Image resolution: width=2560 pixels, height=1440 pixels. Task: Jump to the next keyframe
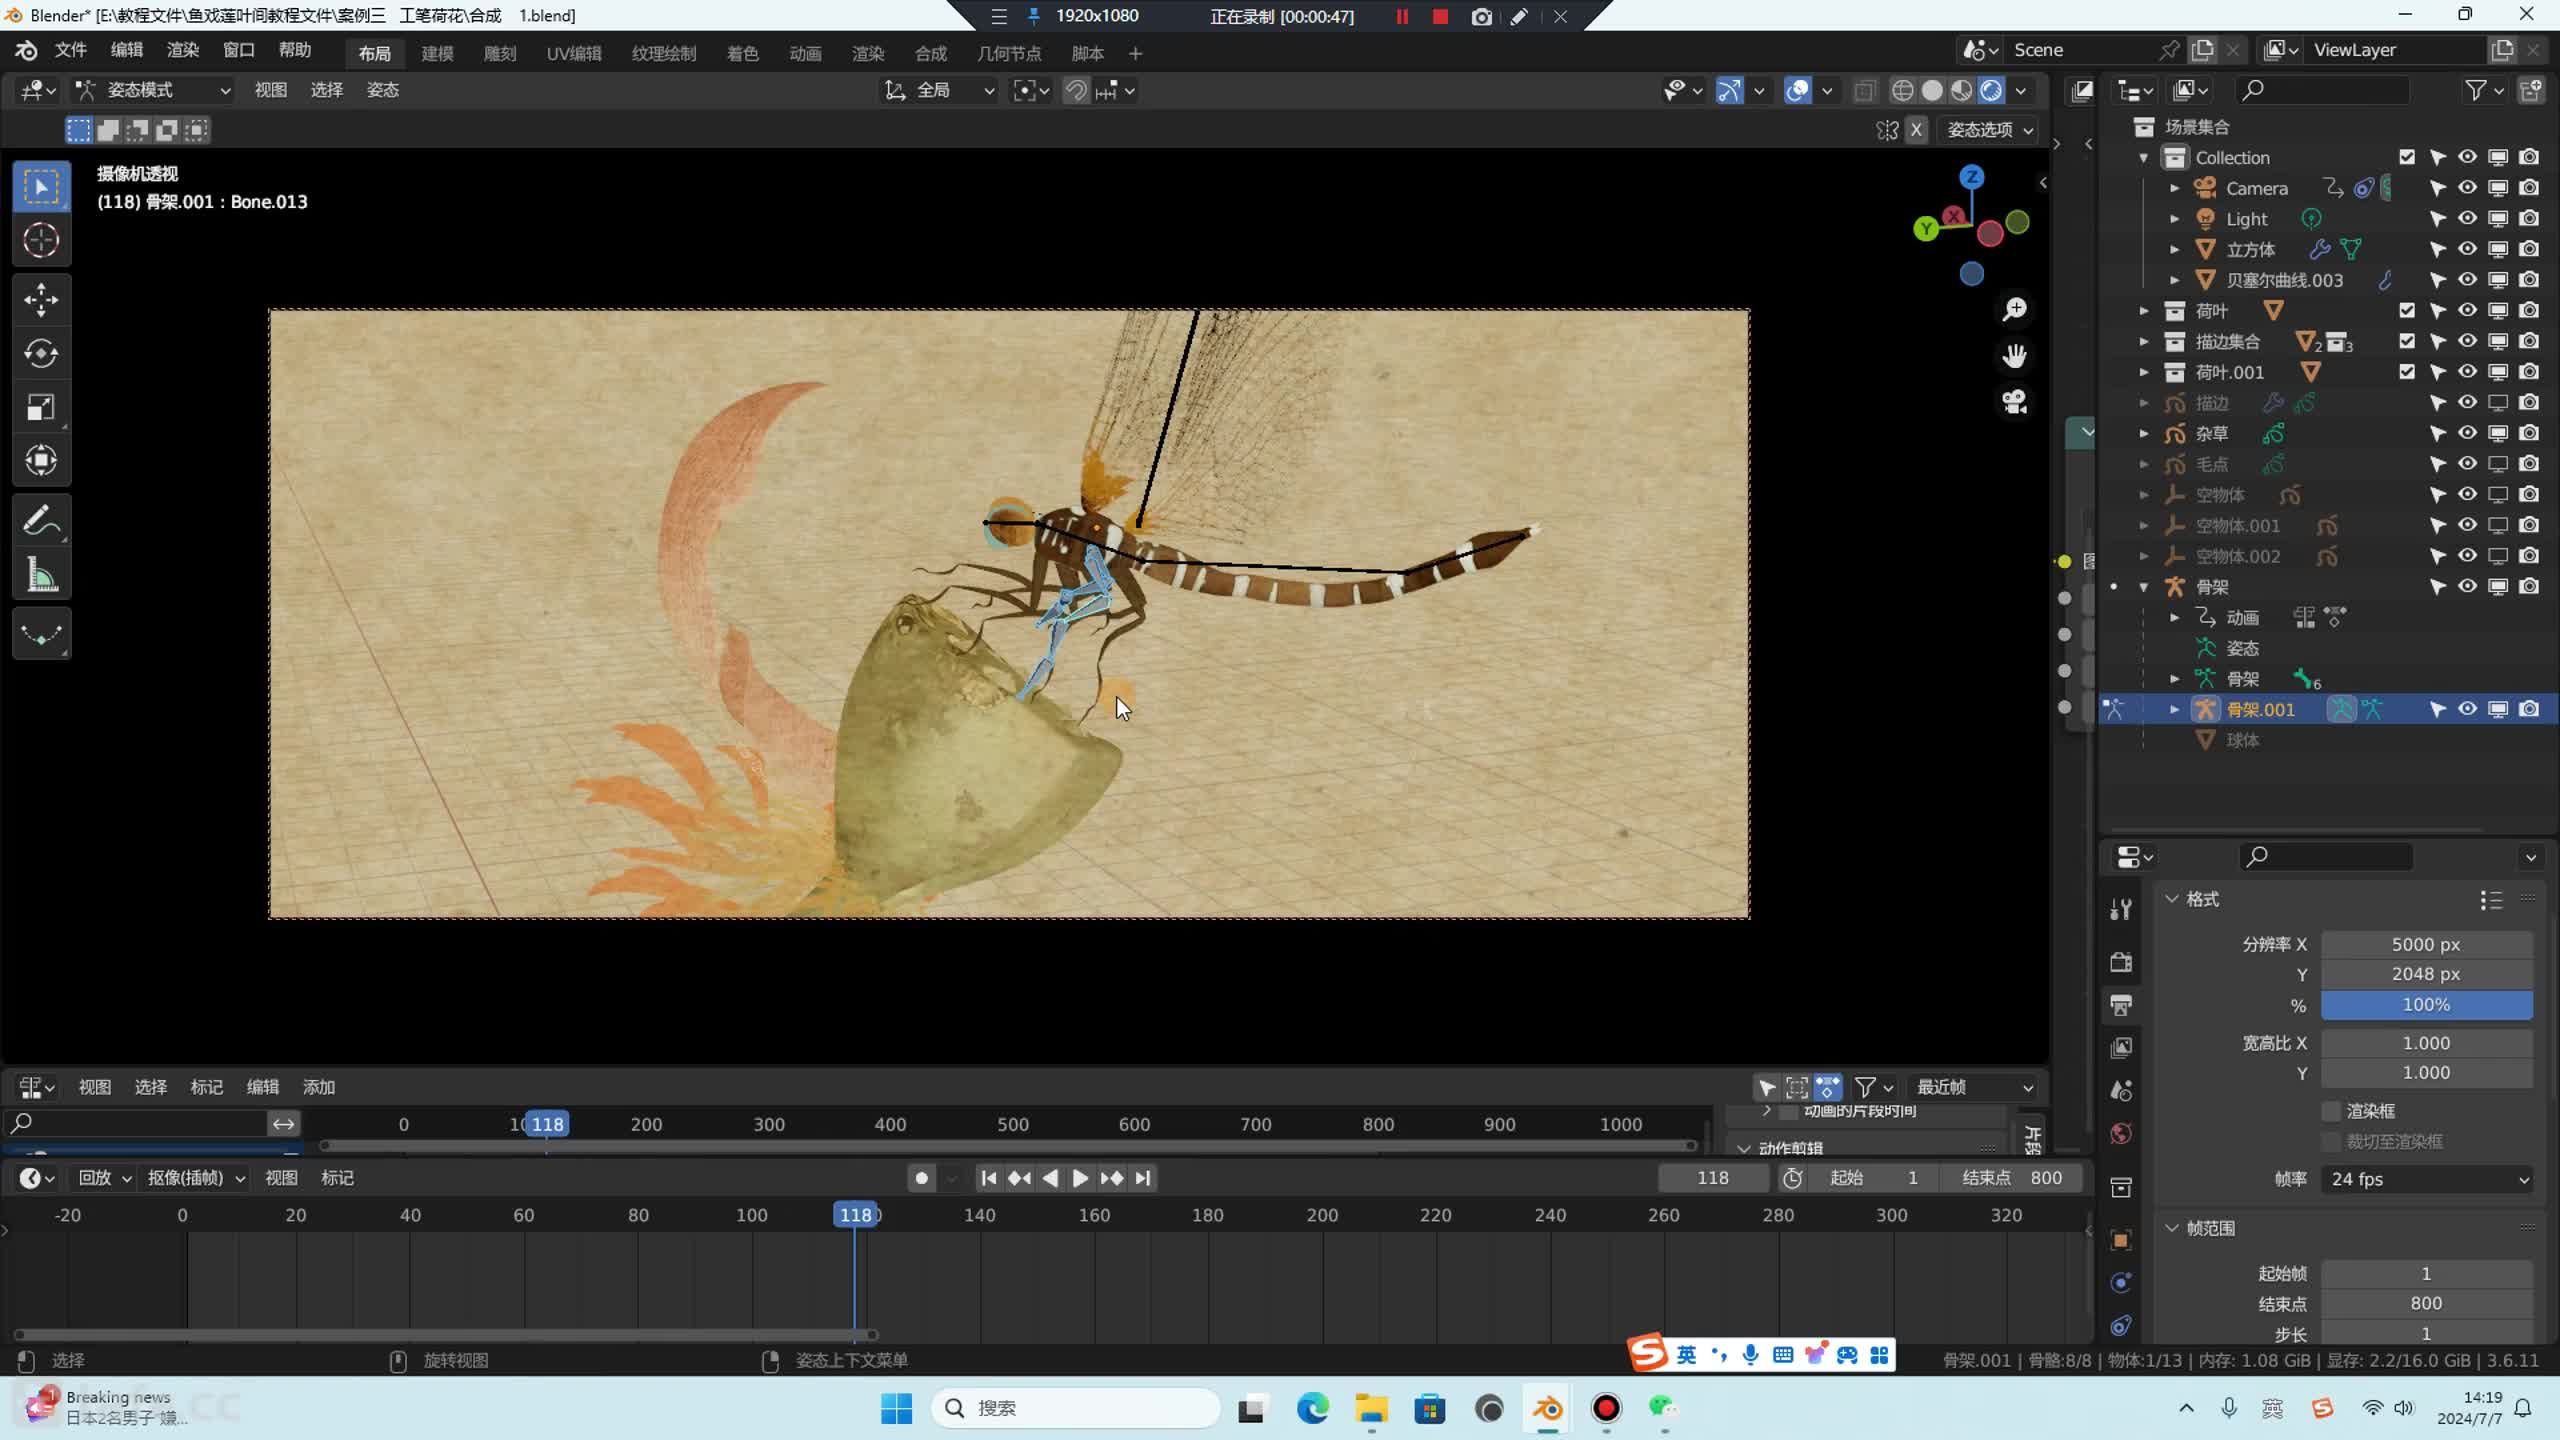1111,1178
